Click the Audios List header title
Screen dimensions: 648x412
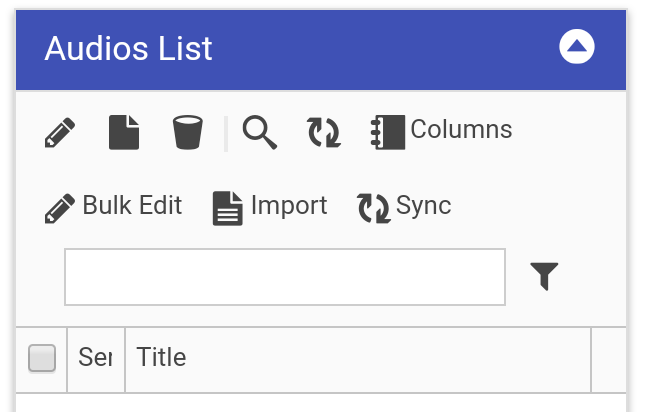pos(129,48)
